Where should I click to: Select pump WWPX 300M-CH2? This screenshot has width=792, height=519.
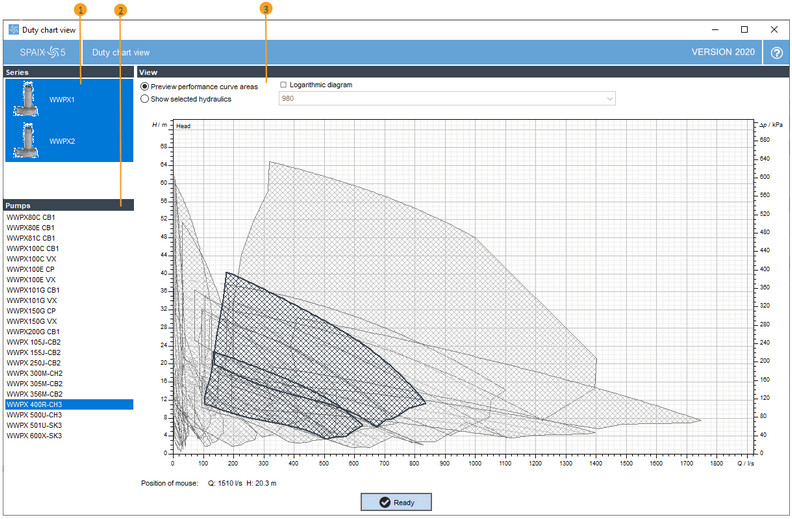(x=69, y=374)
